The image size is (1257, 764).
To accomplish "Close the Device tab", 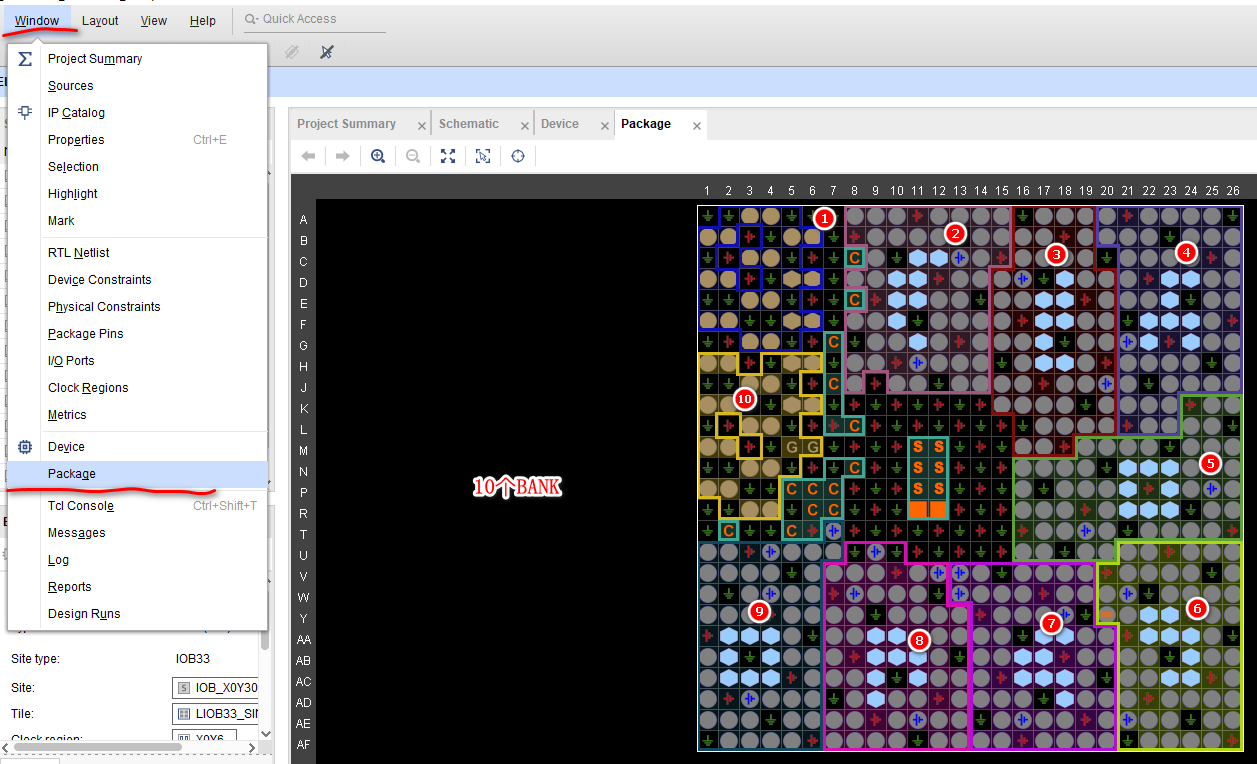I will (x=605, y=126).
